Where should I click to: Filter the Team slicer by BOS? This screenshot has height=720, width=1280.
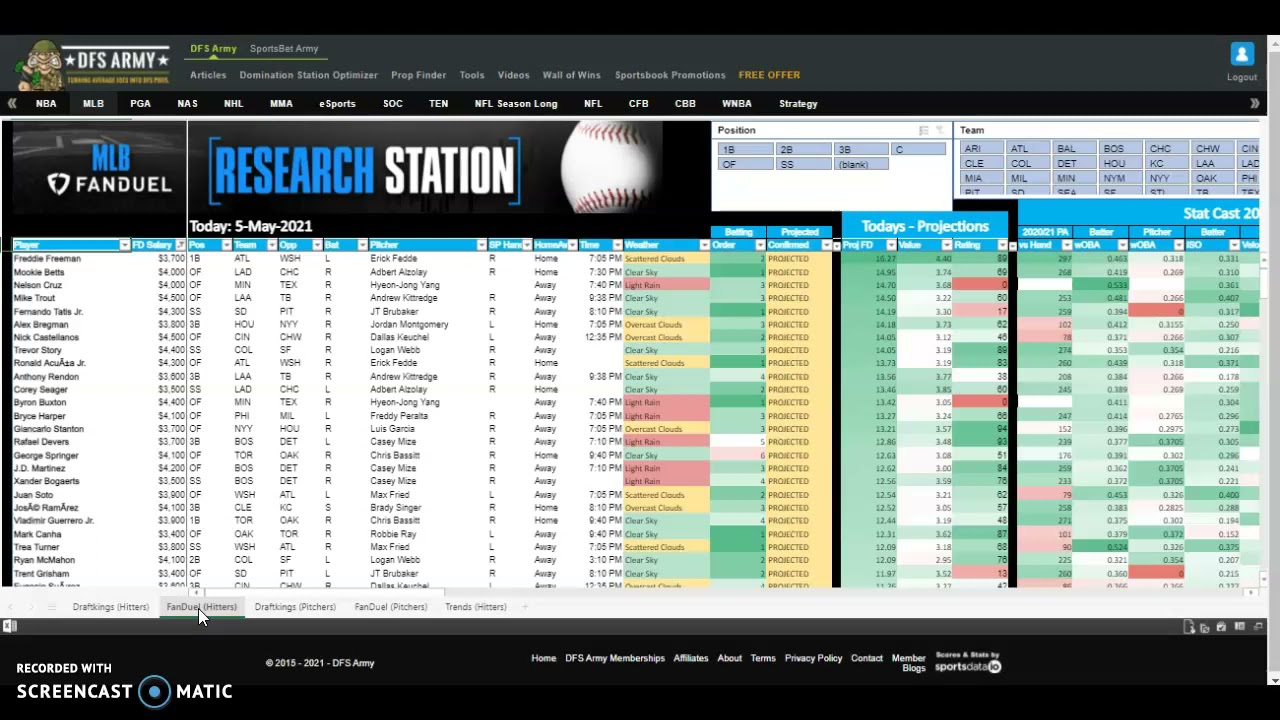(1122, 149)
